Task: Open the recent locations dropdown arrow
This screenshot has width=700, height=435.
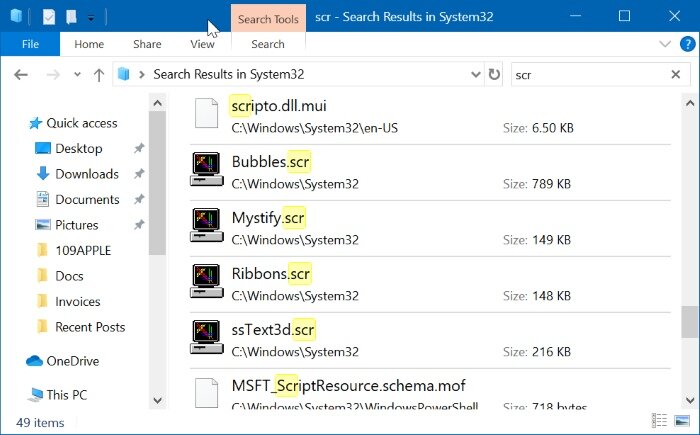Action: pos(77,75)
